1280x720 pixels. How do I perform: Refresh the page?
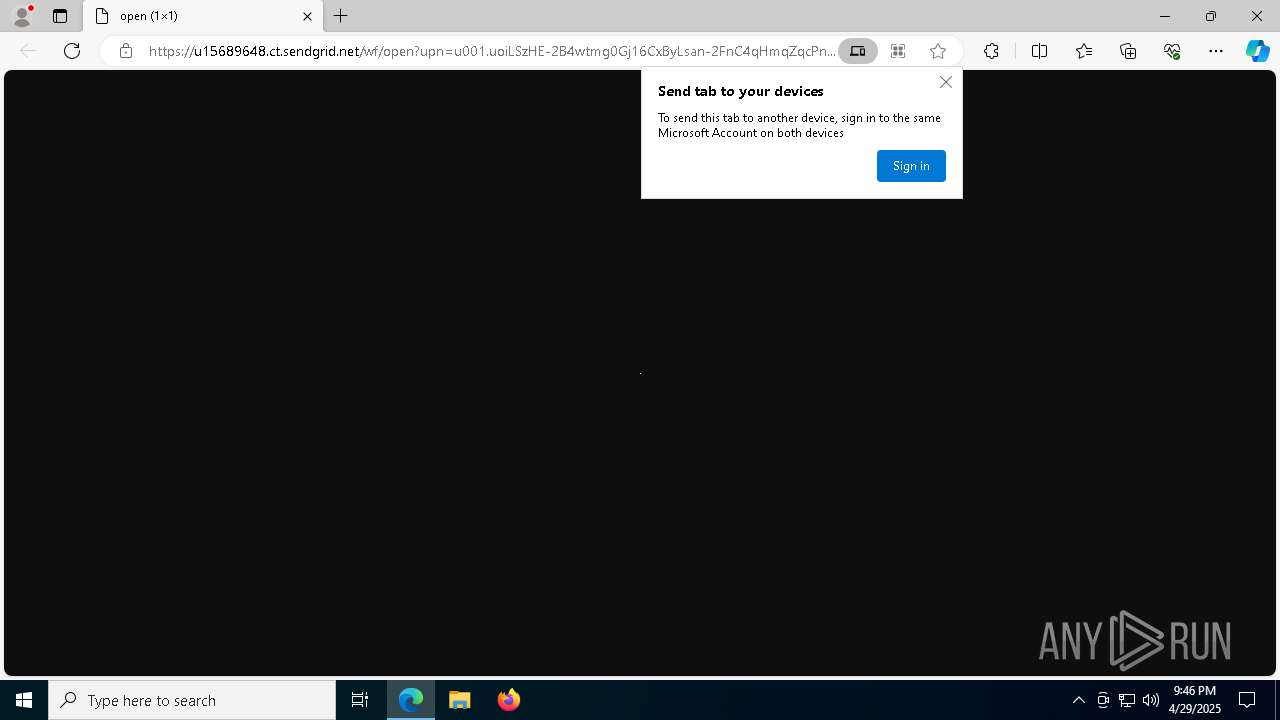pos(72,51)
